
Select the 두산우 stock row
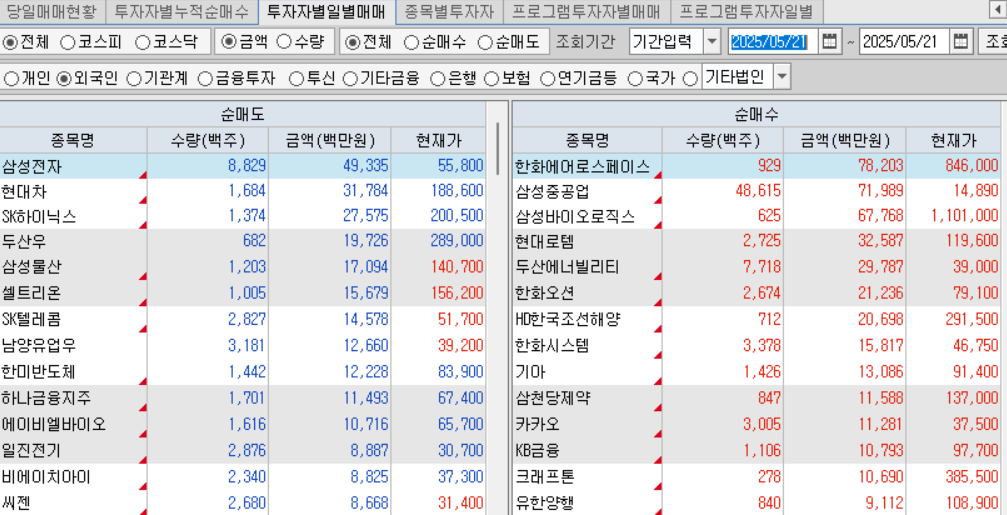pyautogui.click(x=243, y=241)
